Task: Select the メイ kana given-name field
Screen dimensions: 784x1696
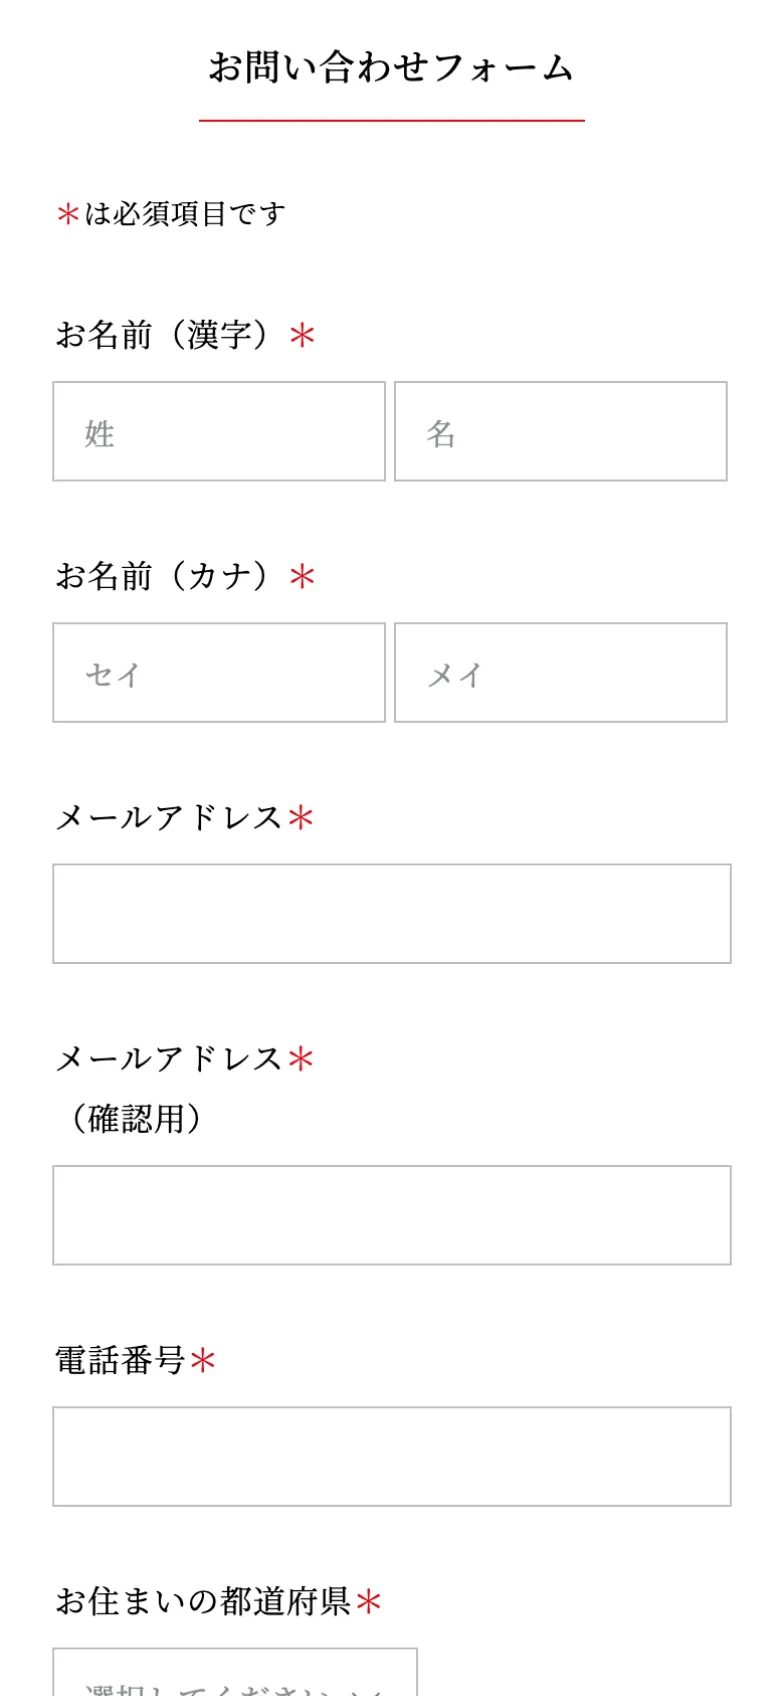Action: (560, 672)
